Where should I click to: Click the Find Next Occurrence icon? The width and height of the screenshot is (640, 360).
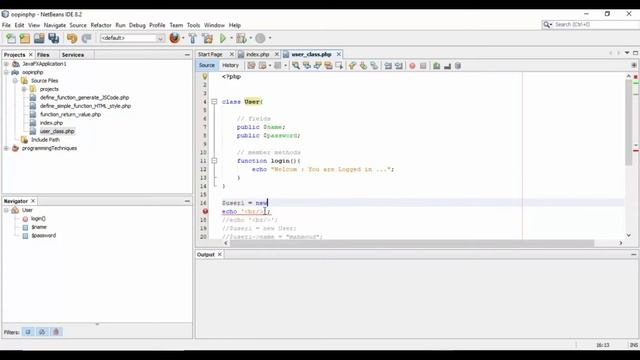click(x=318, y=66)
